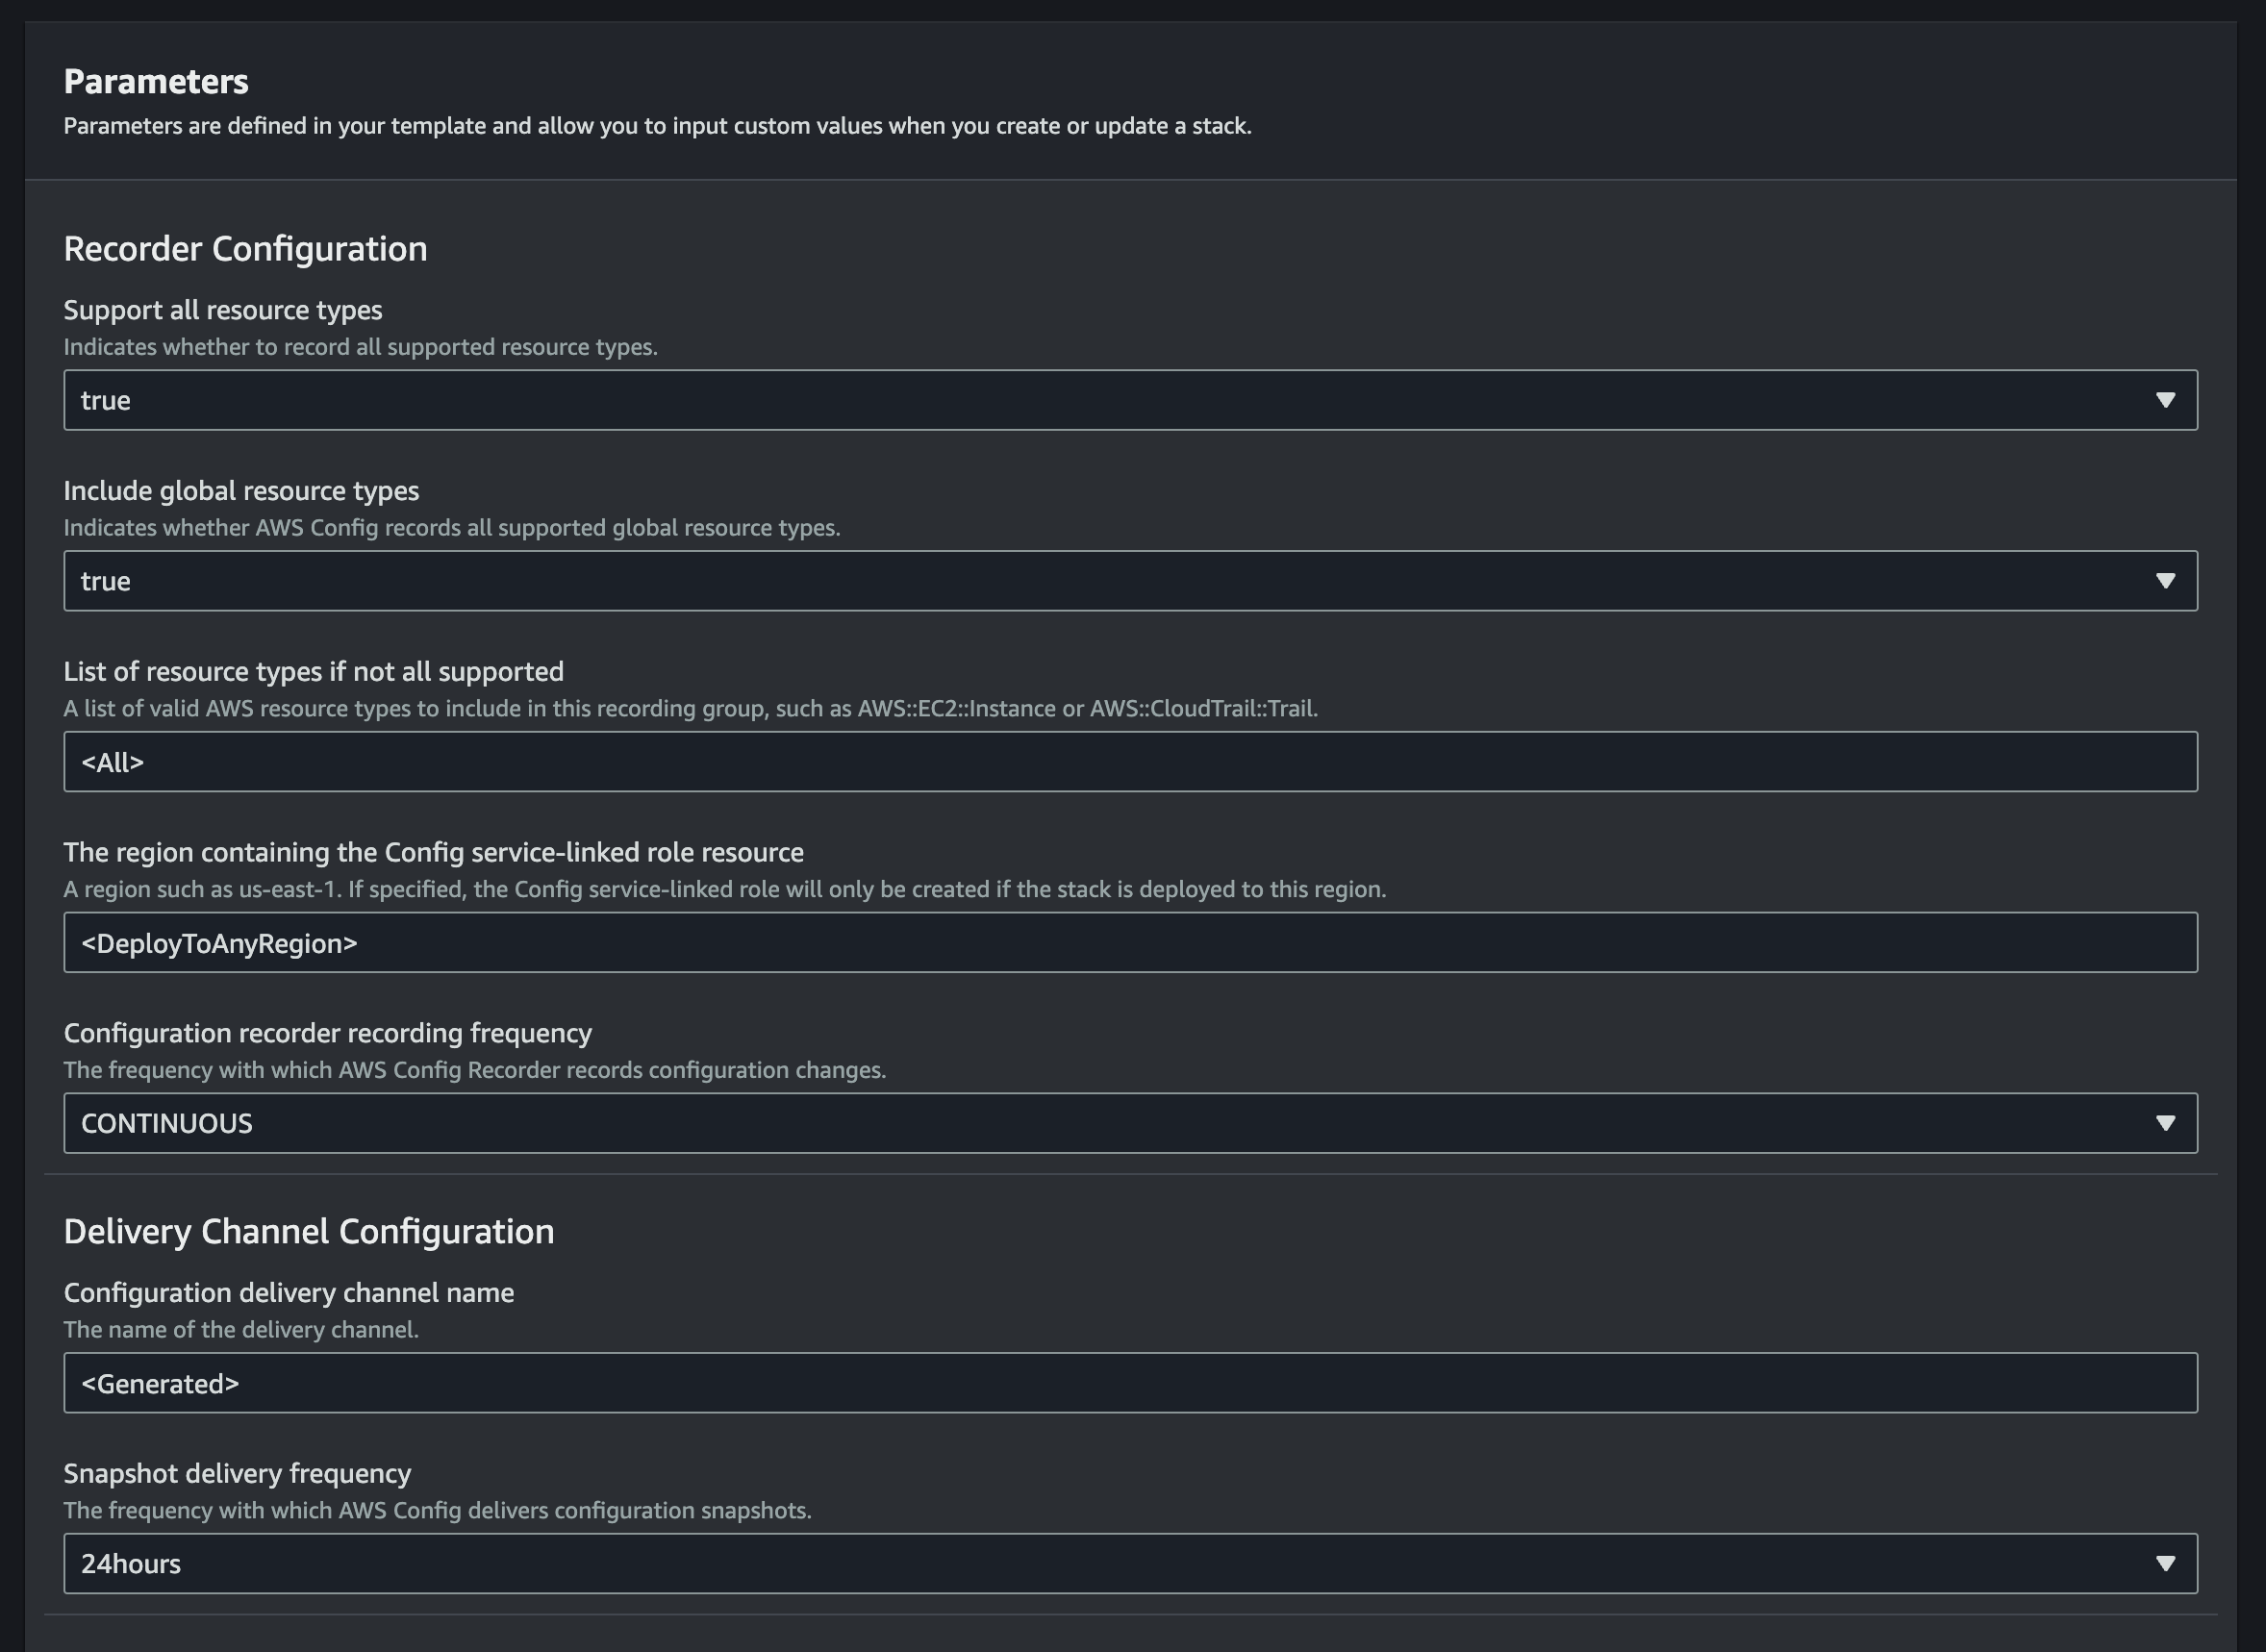Click the arrow icon of Include global resource types
Viewport: 2266px width, 1652px height.
tap(2165, 581)
